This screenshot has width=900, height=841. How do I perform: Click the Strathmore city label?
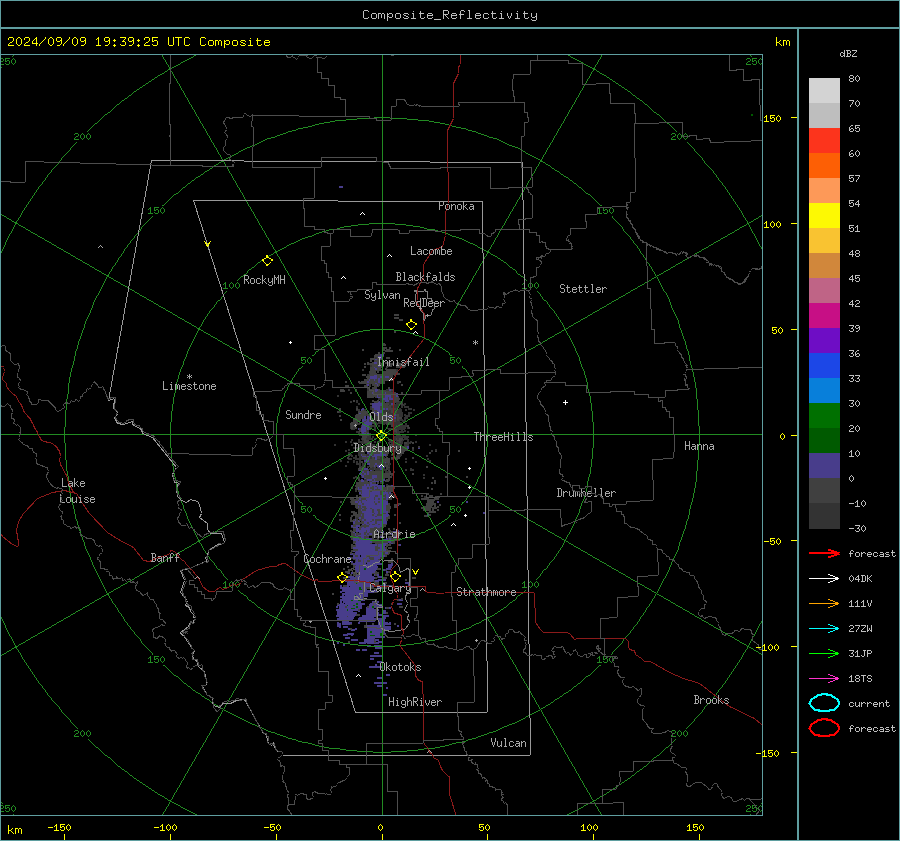[x=486, y=592]
